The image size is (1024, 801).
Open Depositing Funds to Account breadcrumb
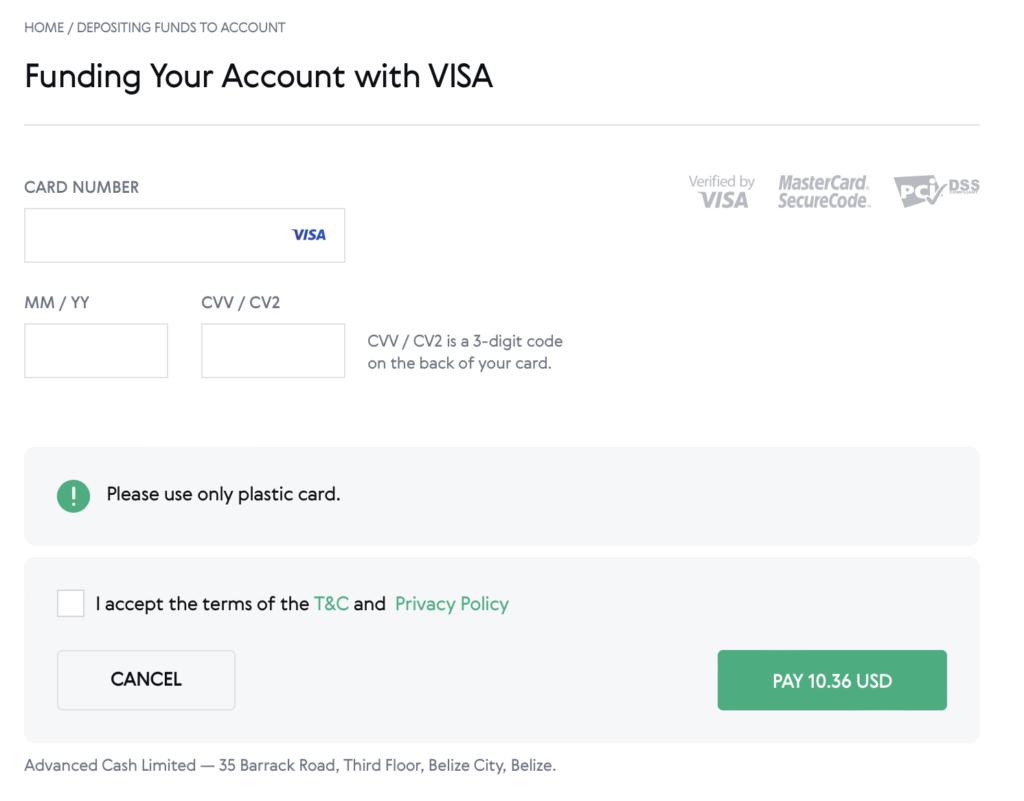coord(181,28)
